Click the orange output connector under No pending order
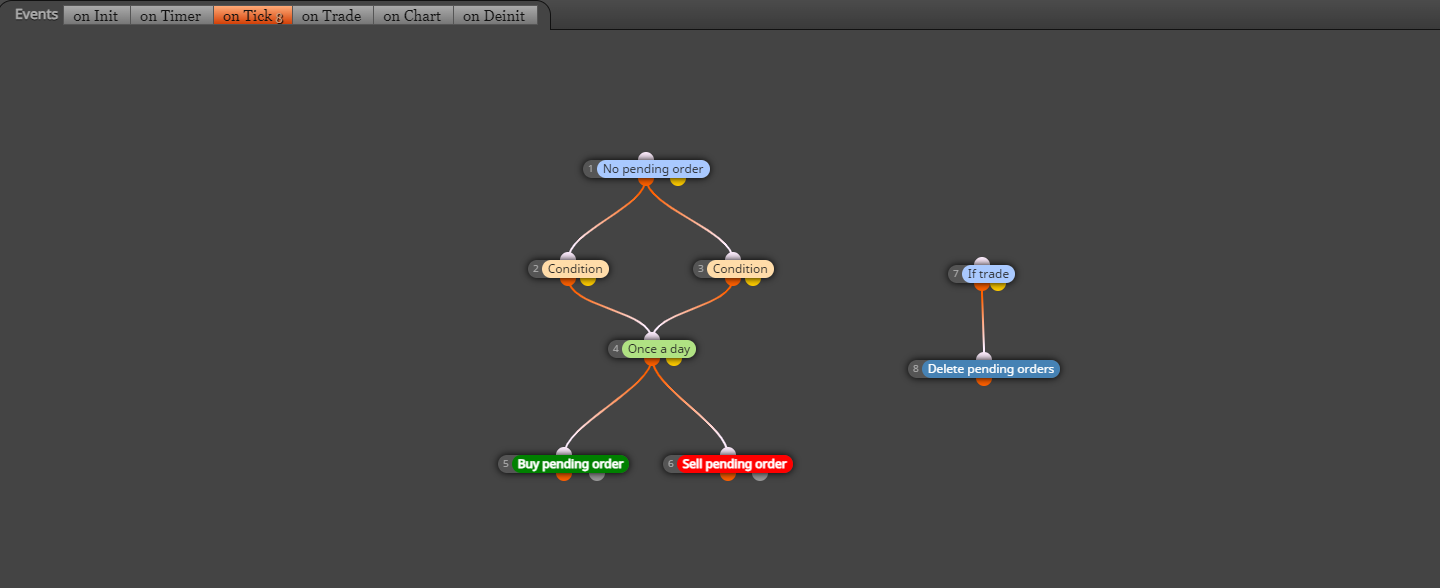The image size is (1440, 588). click(646, 181)
